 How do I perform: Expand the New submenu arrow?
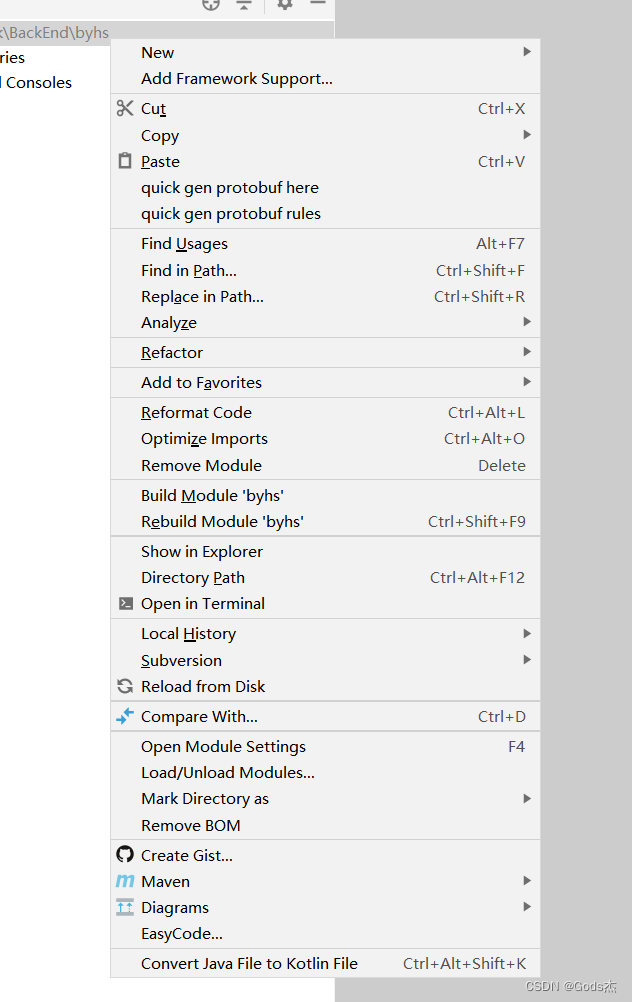pyautogui.click(x=527, y=52)
